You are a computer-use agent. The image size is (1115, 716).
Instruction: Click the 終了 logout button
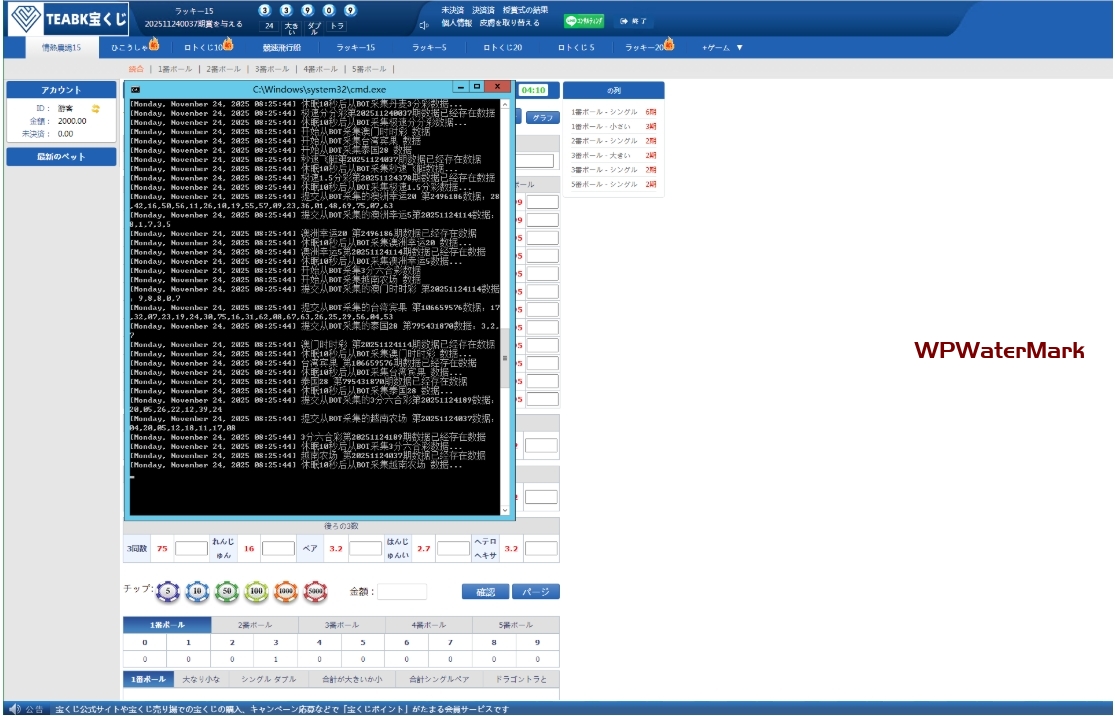[x=633, y=21]
